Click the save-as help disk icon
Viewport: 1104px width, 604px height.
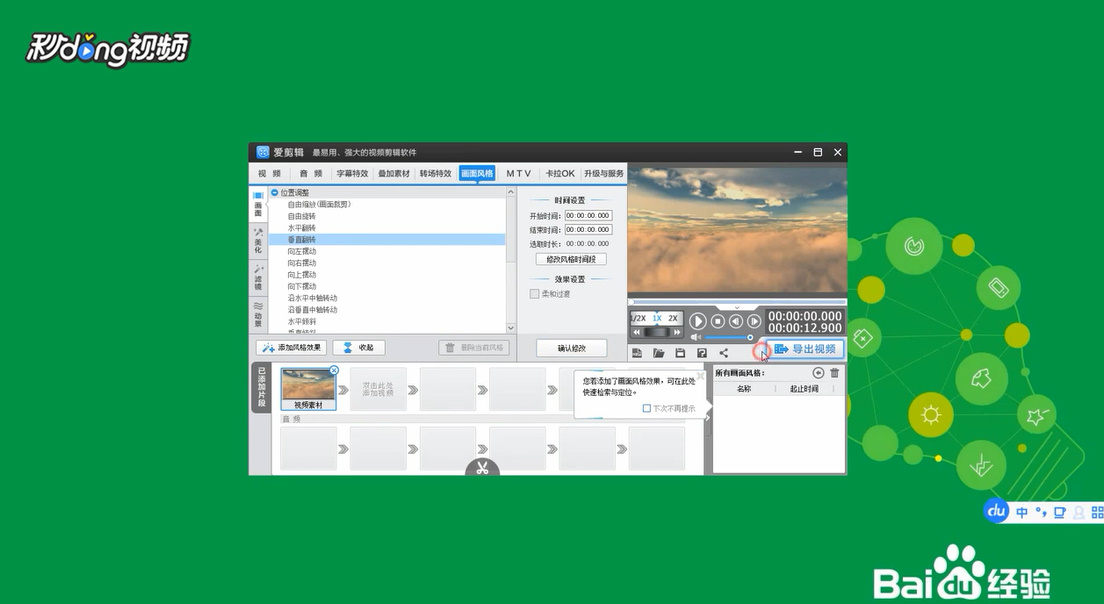point(702,353)
